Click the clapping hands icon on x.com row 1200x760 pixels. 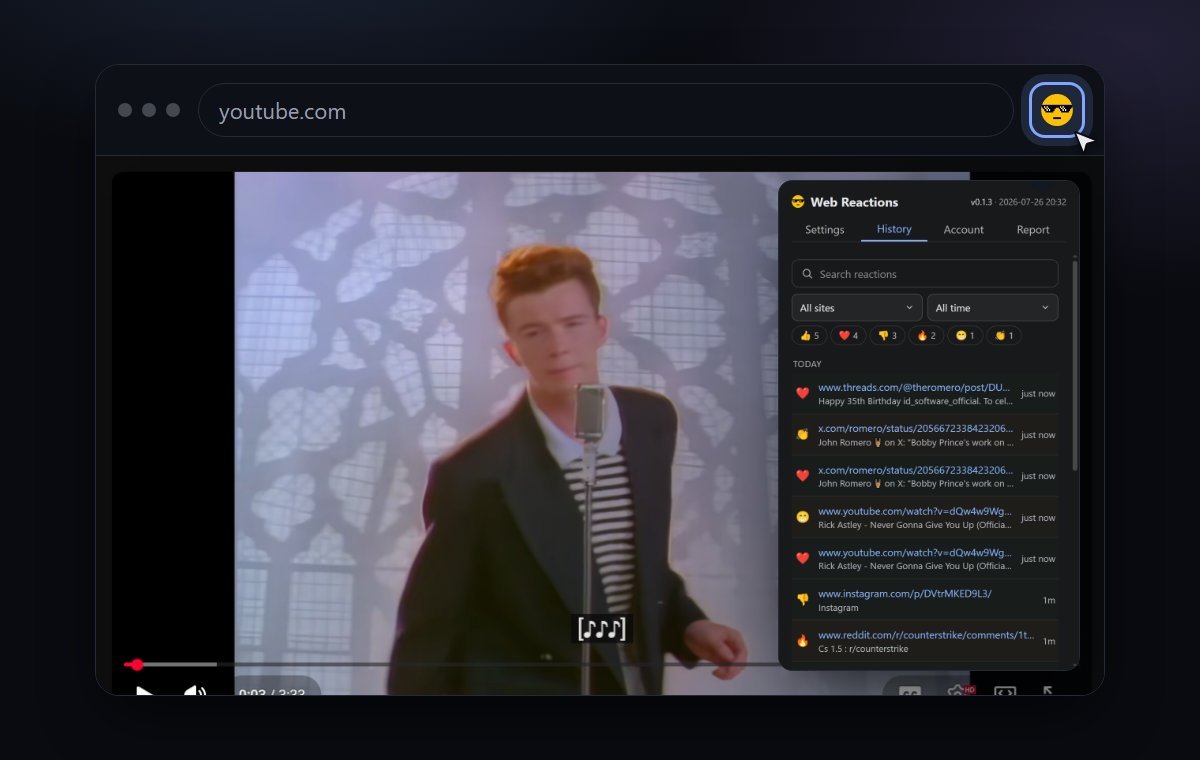tap(802, 435)
